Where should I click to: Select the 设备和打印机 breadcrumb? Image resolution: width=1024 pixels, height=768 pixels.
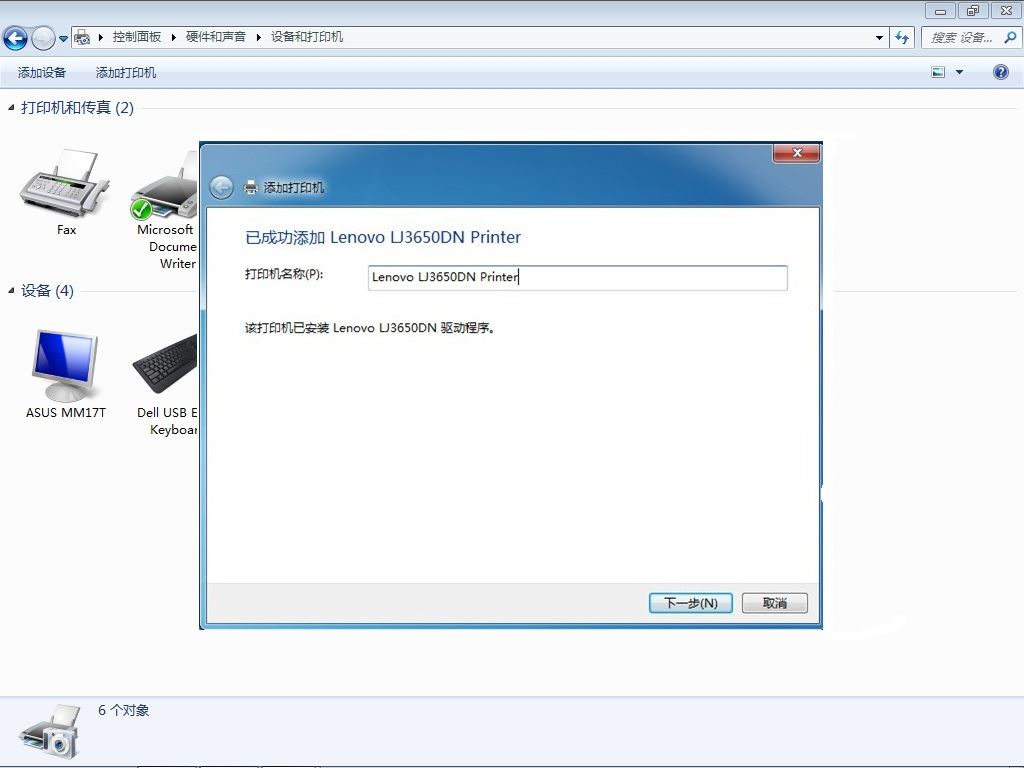coord(307,37)
